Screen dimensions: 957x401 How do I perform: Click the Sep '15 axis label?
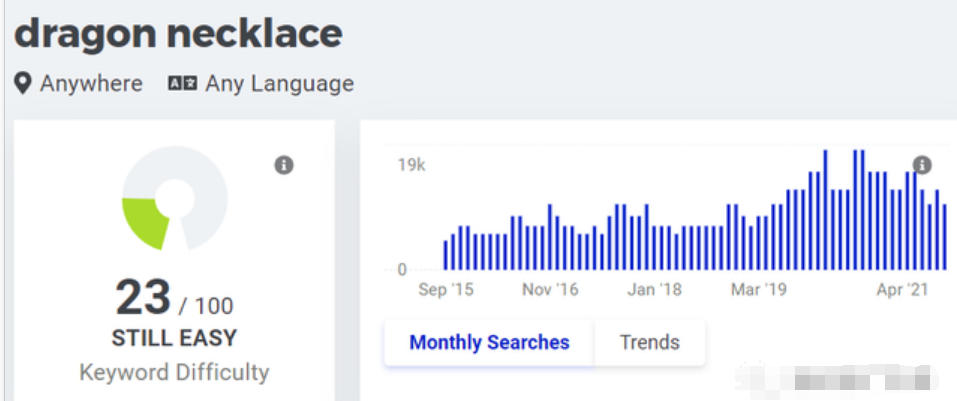[446, 290]
